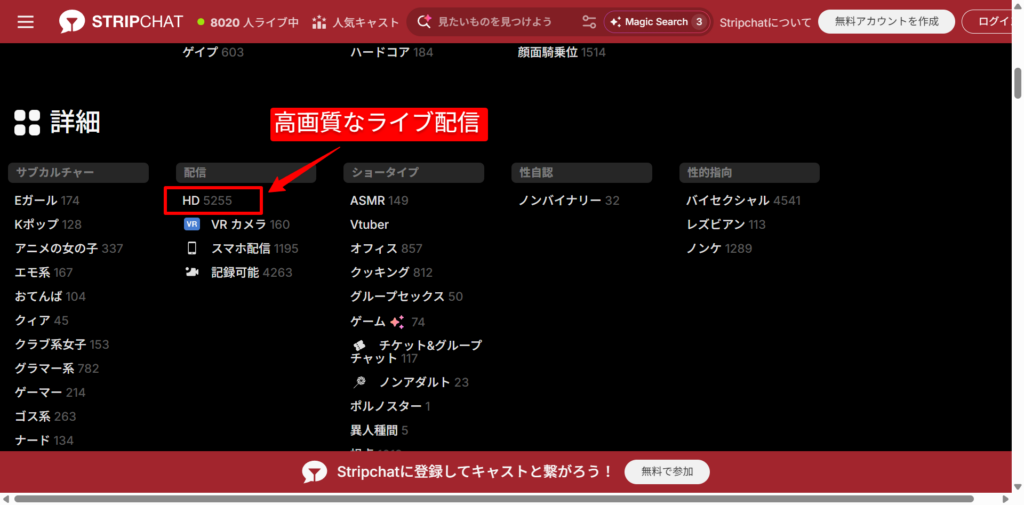
Task: Select the Vtuber show type
Action: click(x=370, y=225)
